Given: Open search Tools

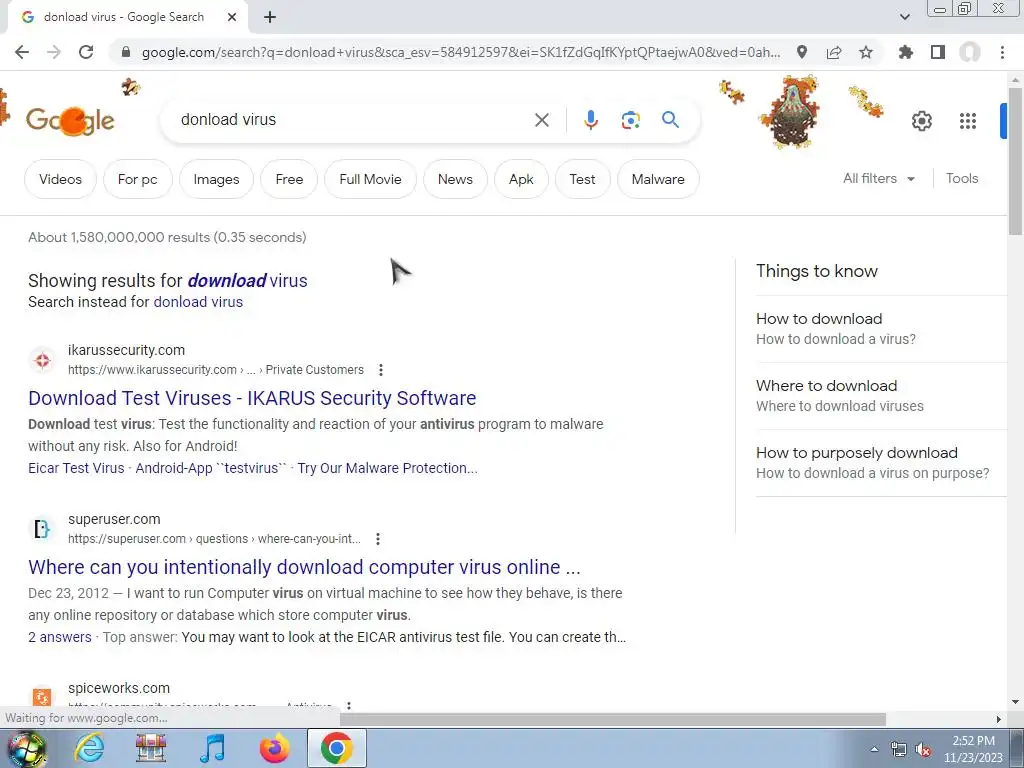Looking at the screenshot, I should click(x=962, y=178).
